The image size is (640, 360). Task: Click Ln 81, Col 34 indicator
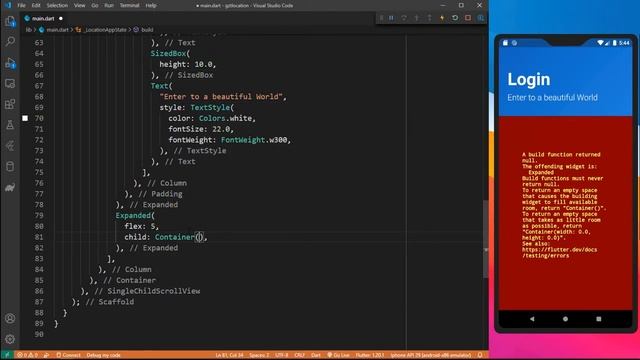pyautogui.click(x=229, y=355)
